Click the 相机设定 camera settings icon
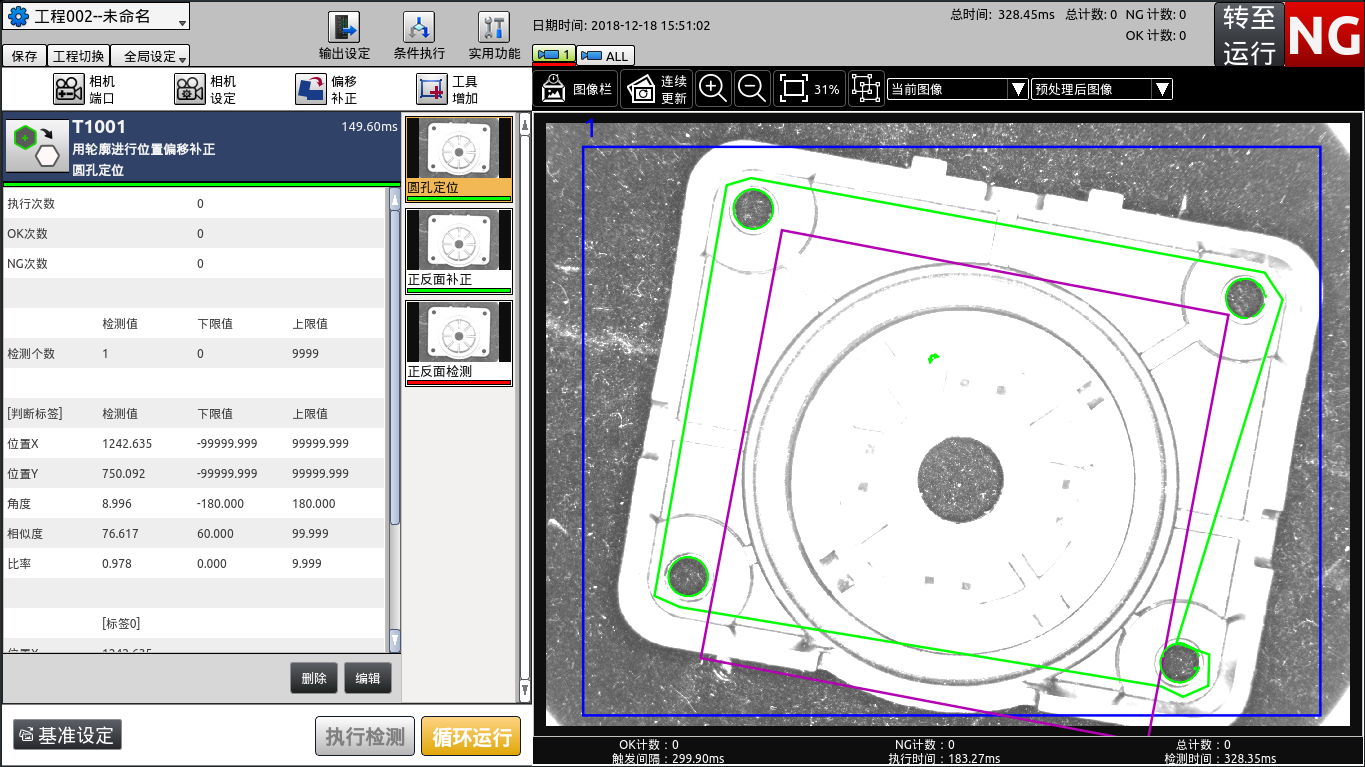This screenshot has width=1365, height=767. 190,89
